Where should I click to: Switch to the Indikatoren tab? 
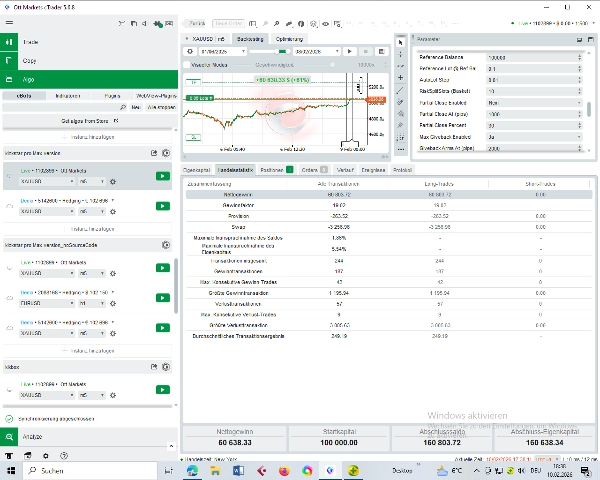tap(68, 96)
